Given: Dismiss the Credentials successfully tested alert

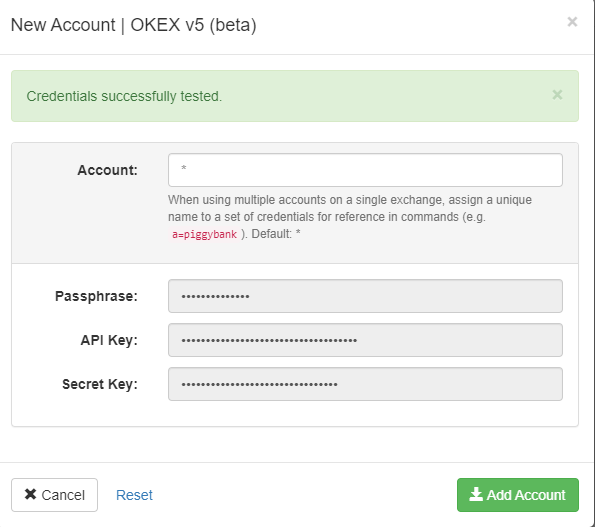Looking at the screenshot, I should click(557, 95).
